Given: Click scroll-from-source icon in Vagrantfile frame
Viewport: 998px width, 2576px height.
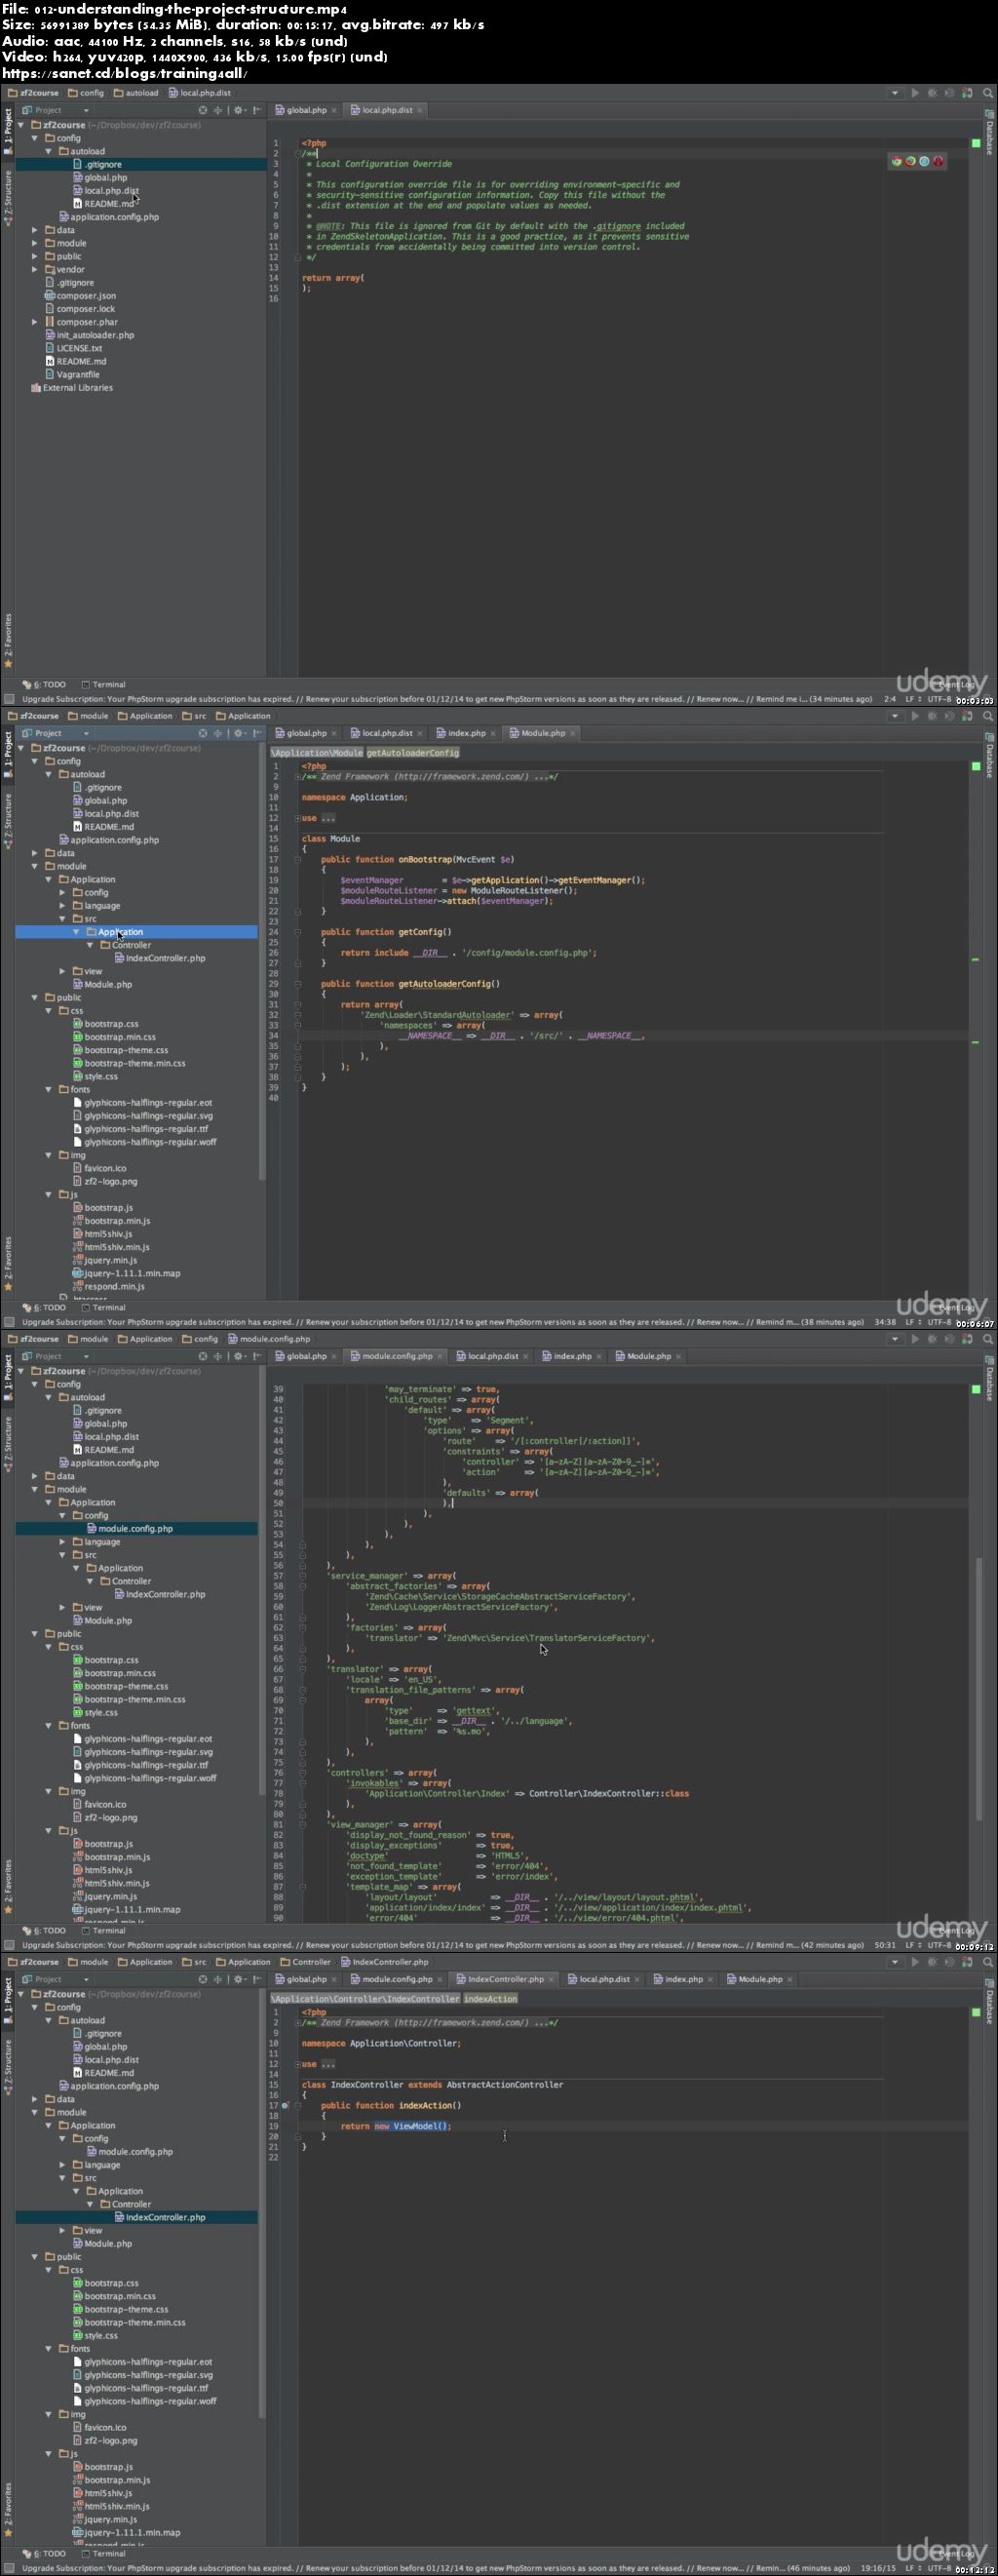Looking at the screenshot, I should point(203,110).
